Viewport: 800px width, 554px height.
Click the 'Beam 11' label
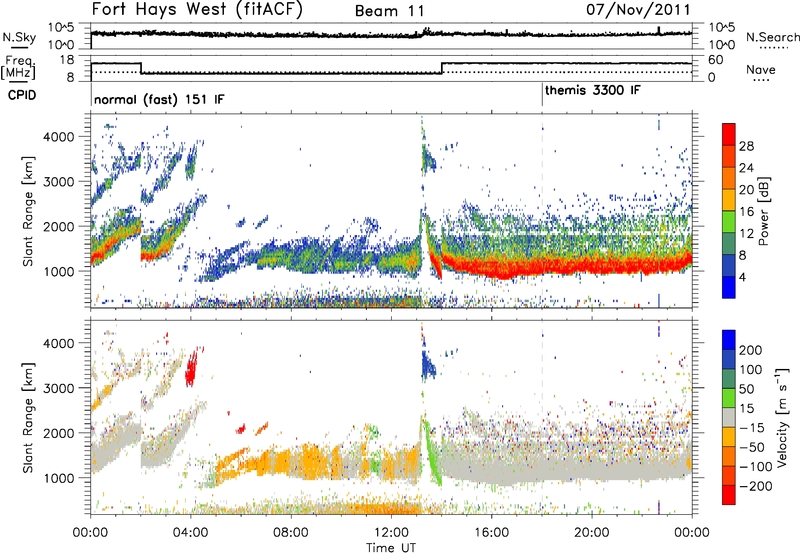pyautogui.click(x=390, y=11)
